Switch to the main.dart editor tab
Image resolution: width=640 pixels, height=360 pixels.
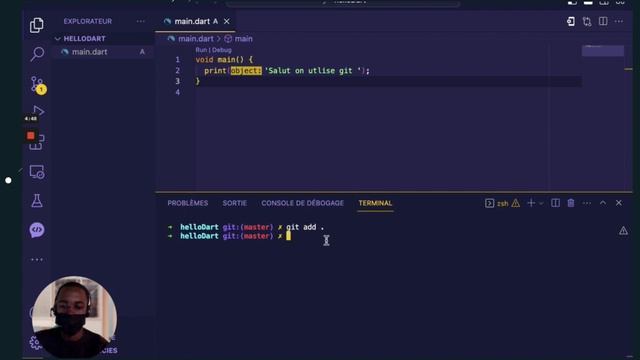(x=196, y=21)
